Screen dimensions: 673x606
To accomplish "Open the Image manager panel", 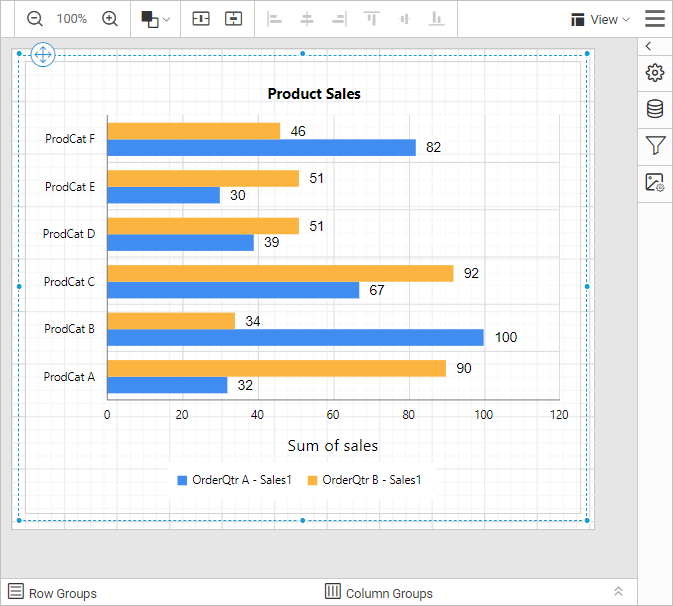I will (x=655, y=182).
